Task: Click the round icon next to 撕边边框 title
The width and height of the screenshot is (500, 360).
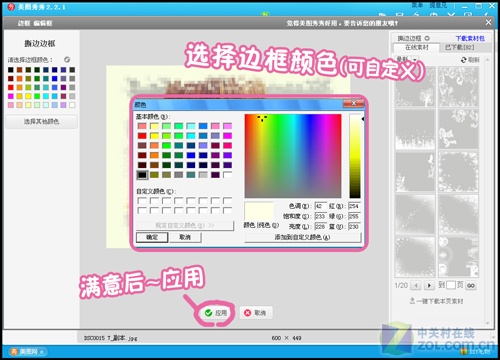Action: pyautogui.click(x=427, y=38)
